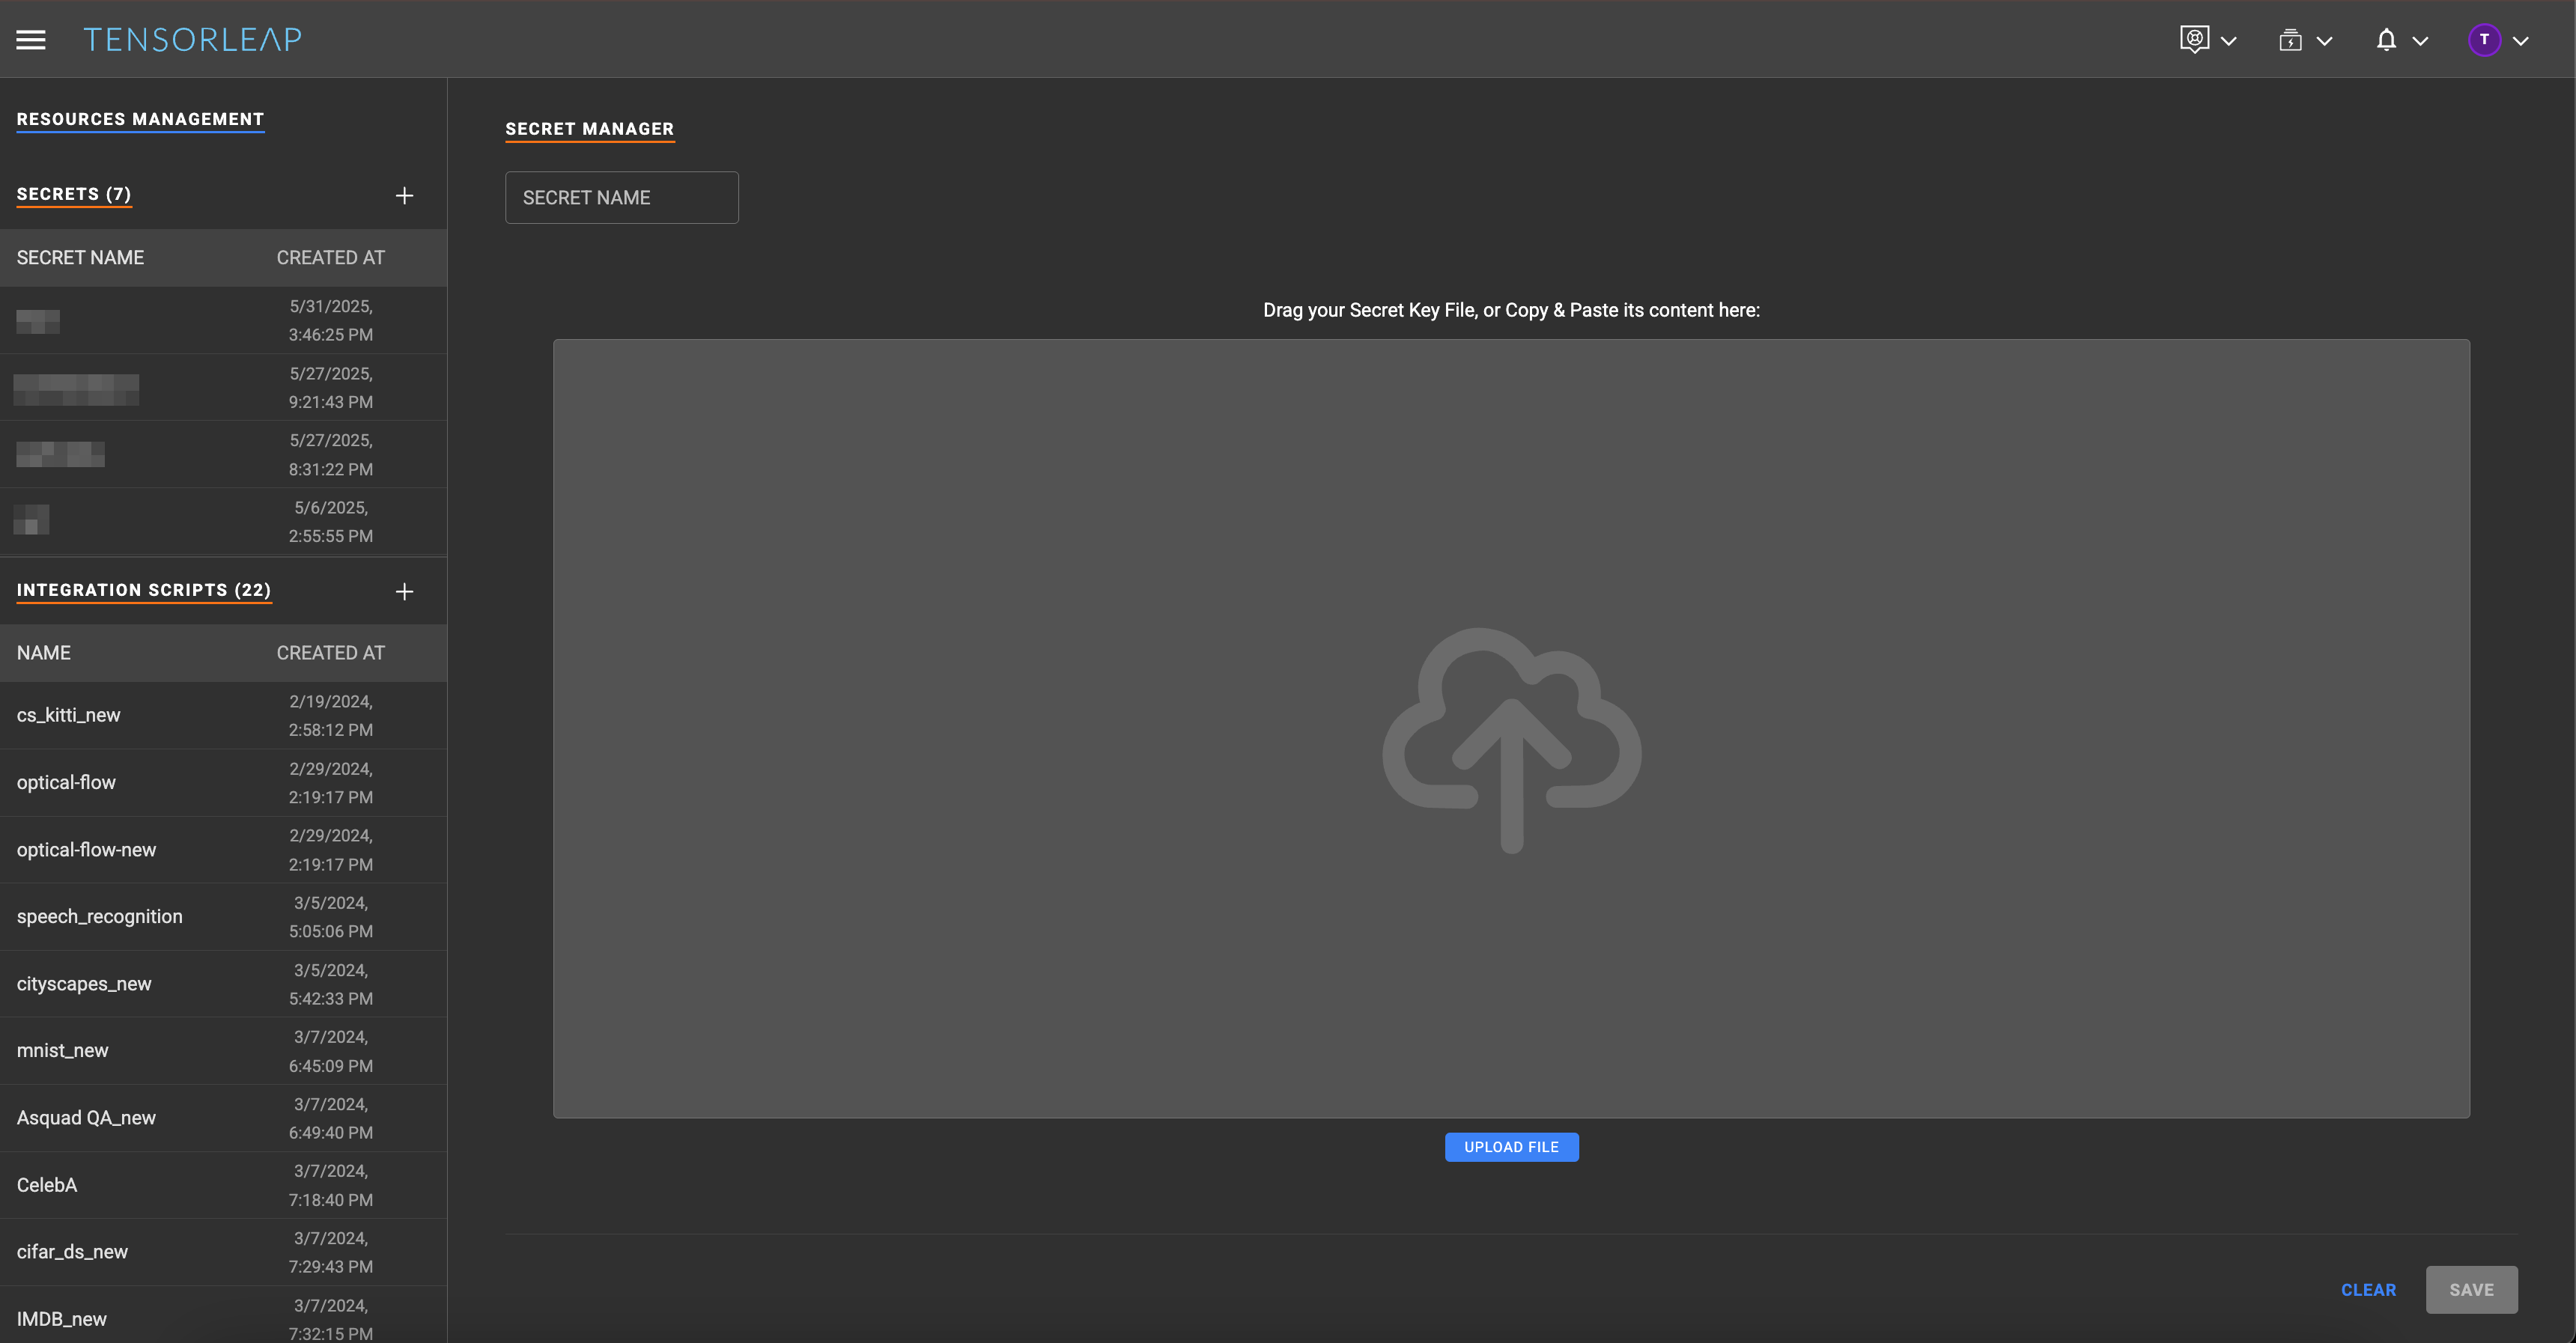Click the cloud upload icon in drop area
The height and width of the screenshot is (1343, 2576).
coord(1511,740)
